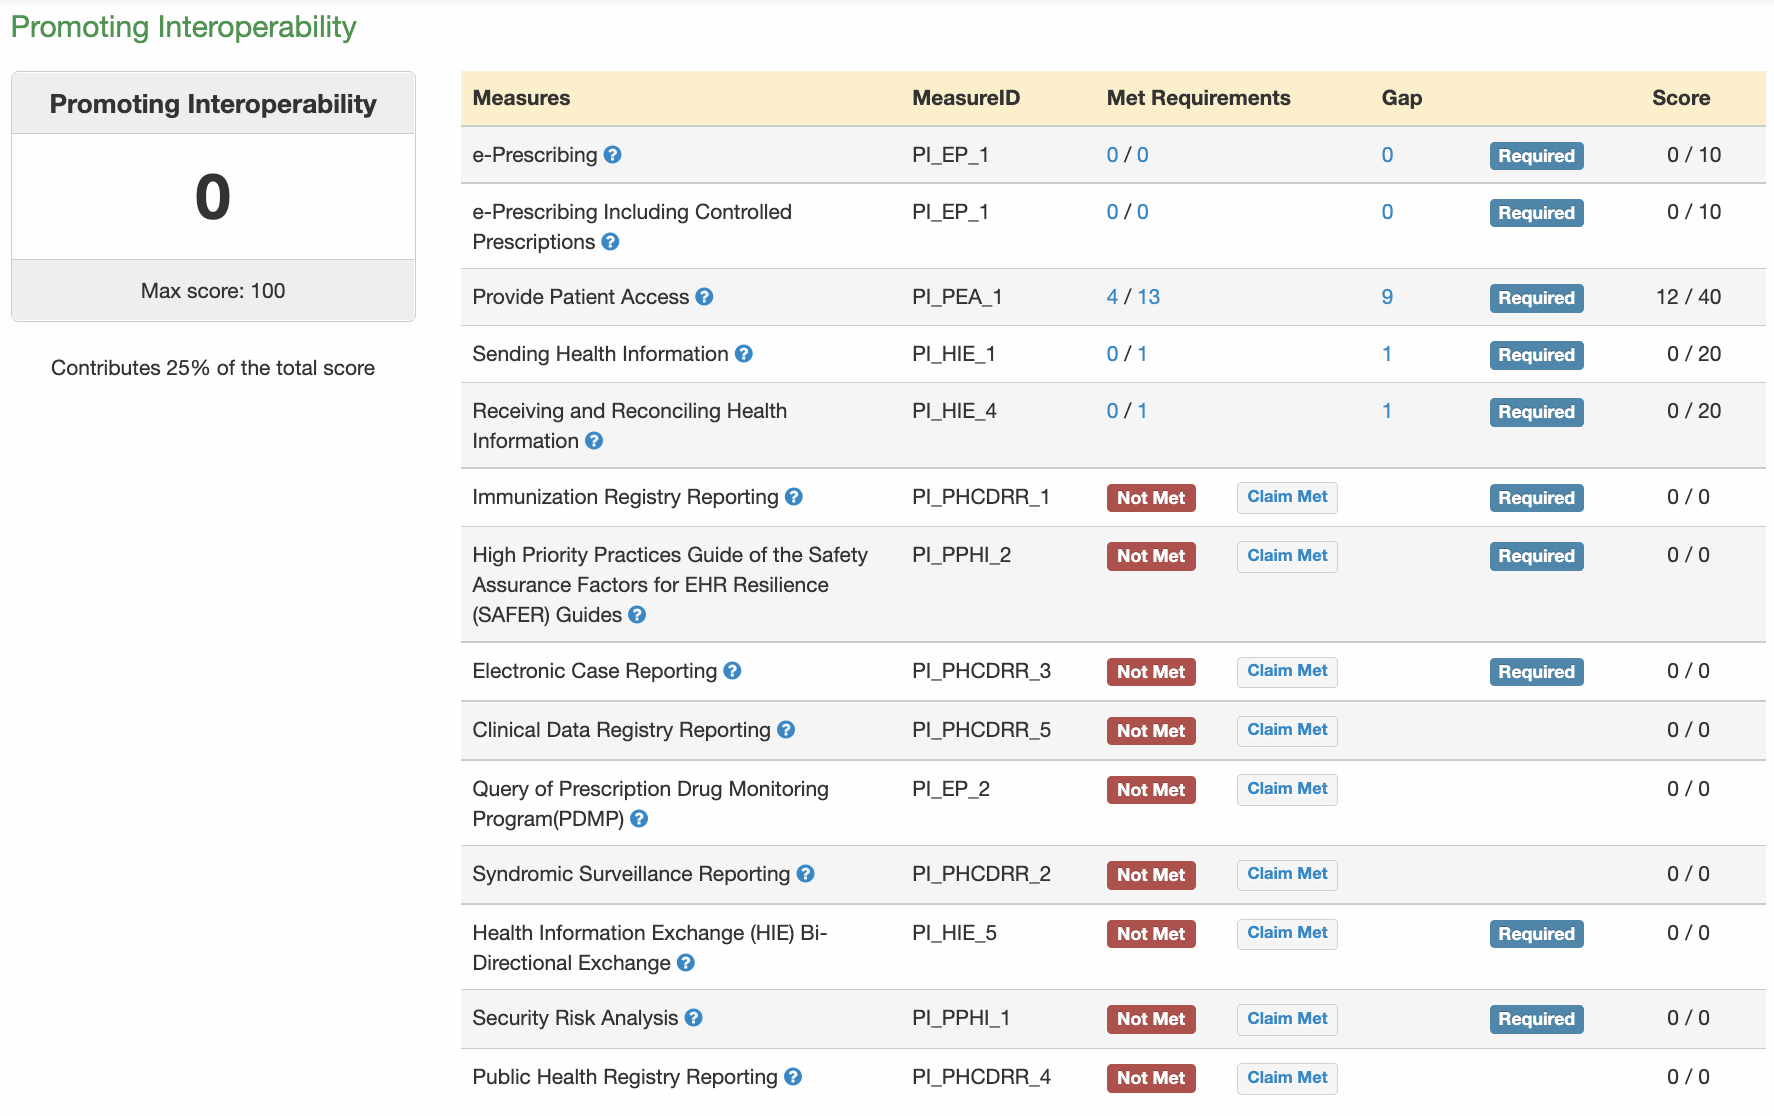This screenshot has height=1116, width=1774.
Task: Click Claim Met for PI_EP_2 PDMP row
Action: pyautogui.click(x=1287, y=789)
